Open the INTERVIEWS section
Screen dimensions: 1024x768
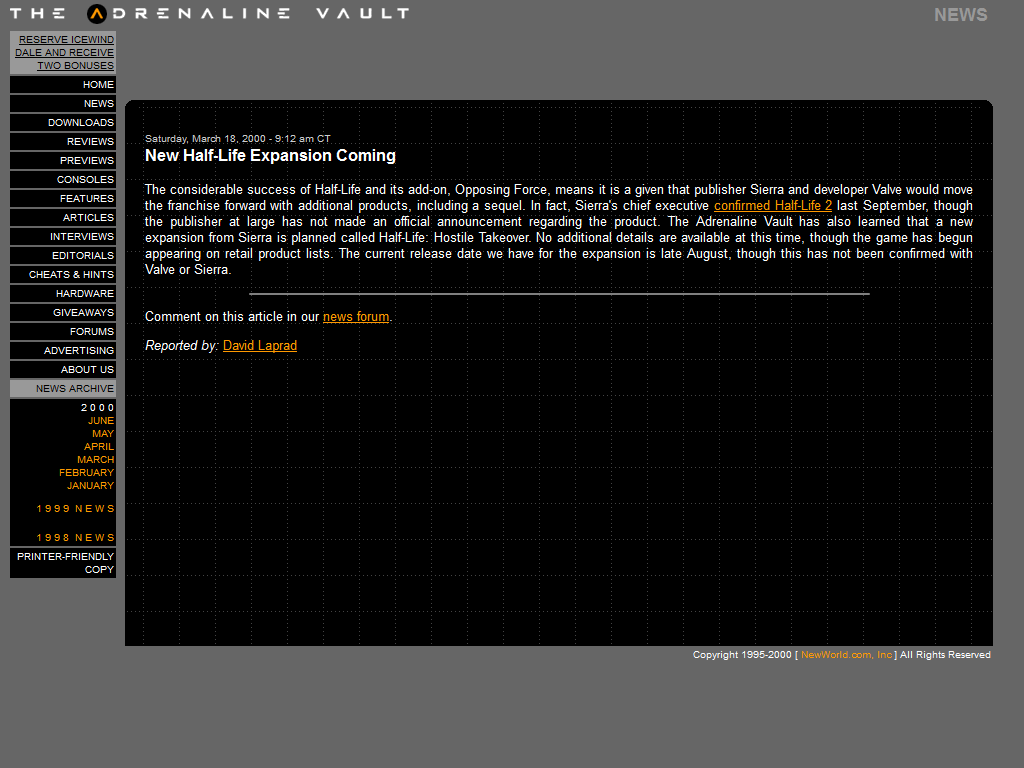[x=63, y=236]
